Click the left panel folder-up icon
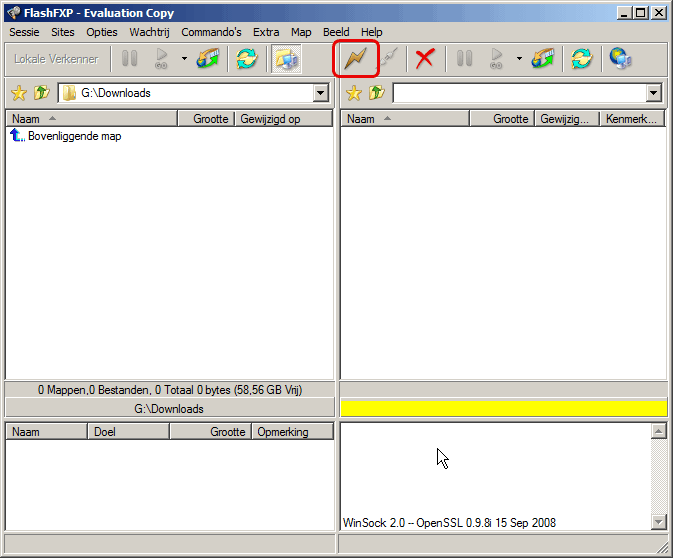673x558 pixels. pos(42,93)
